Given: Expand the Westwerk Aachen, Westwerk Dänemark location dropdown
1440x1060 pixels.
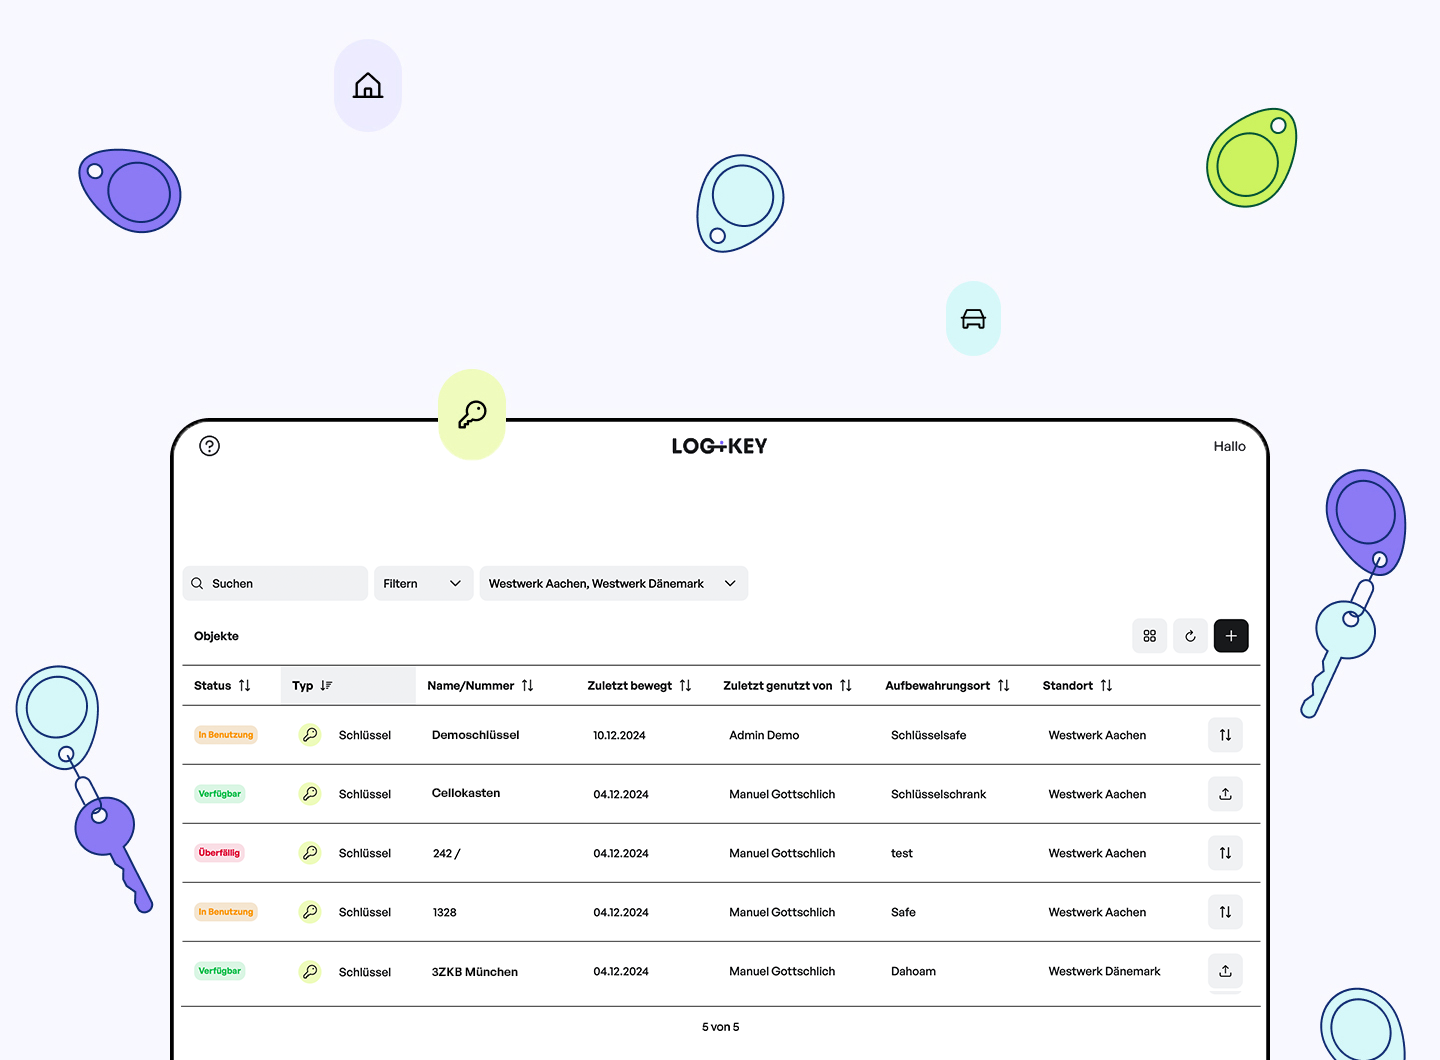Looking at the screenshot, I should [614, 584].
